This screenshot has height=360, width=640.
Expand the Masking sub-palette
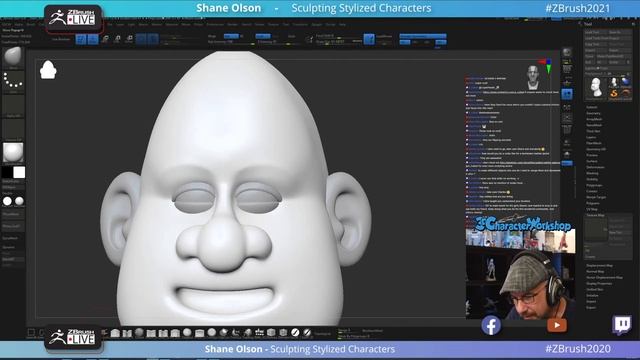coord(592,173)
